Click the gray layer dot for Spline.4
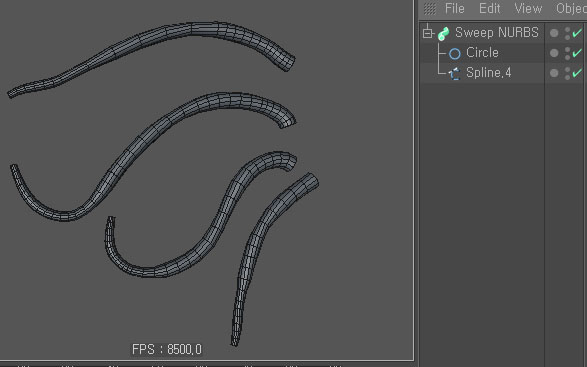587x367 pixels. (554, 73)
